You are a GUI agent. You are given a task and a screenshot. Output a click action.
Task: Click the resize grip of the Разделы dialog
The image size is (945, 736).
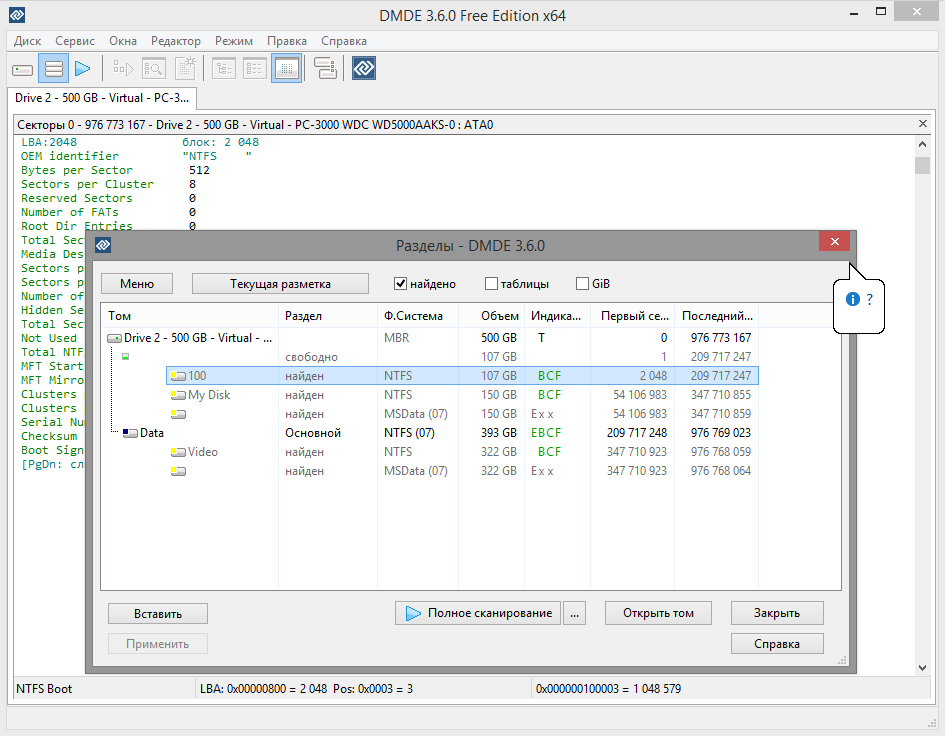tap(843, 661)
